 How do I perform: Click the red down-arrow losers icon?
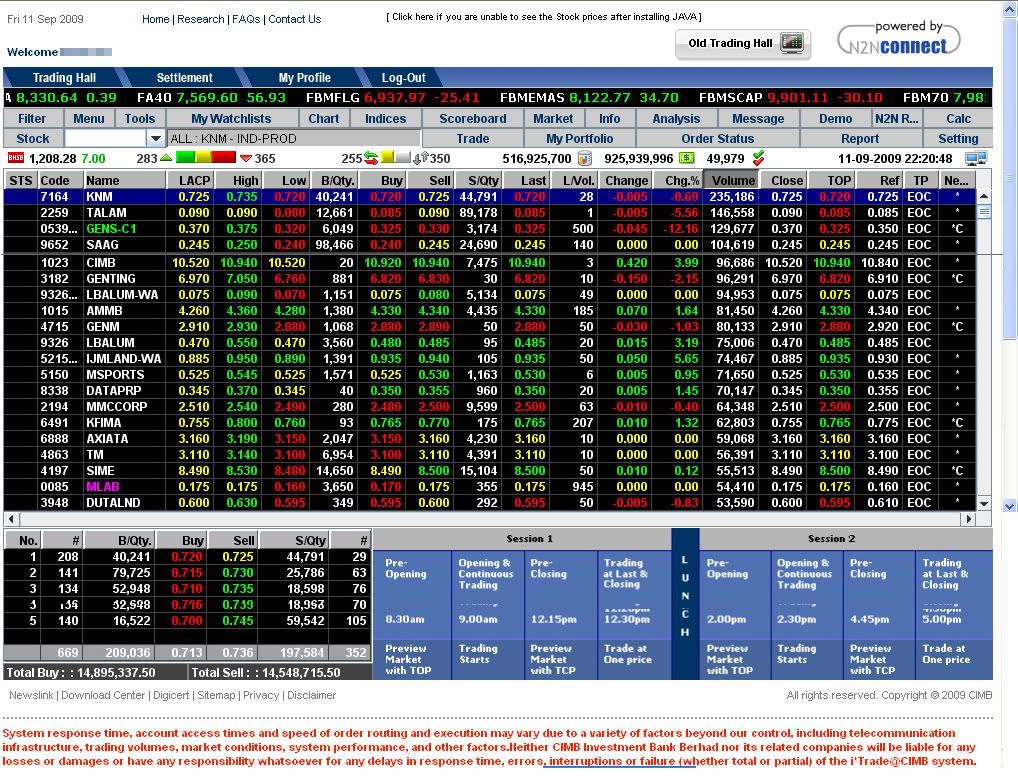[246, 158]
